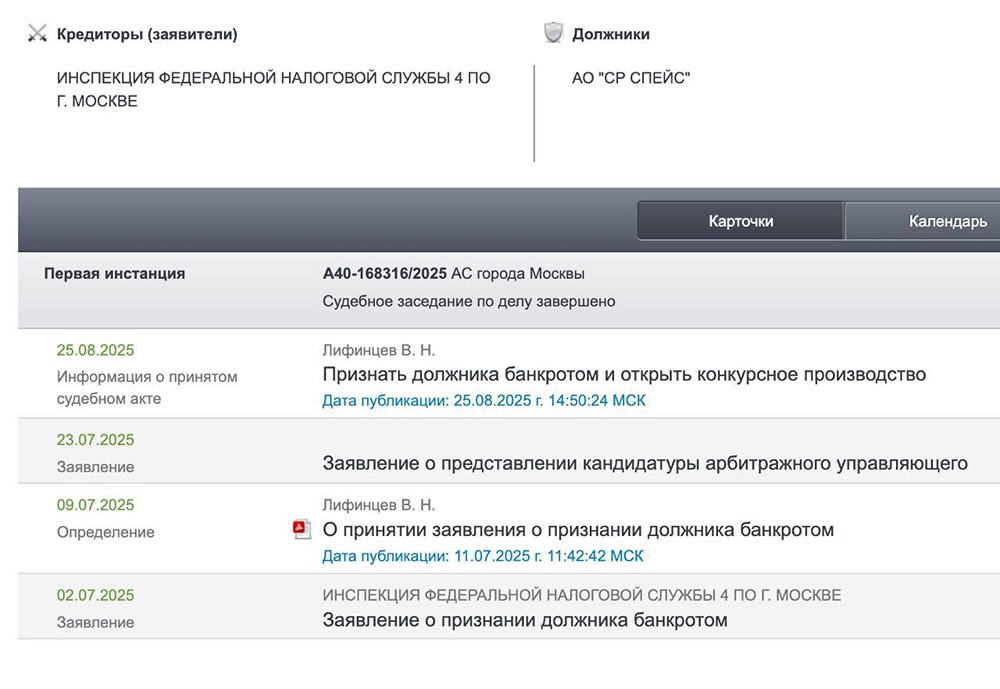Click the 25.08.2025 entry date
Image resolution: width=1000 pixels, height=689 pixels.
[x=95, y=350]
